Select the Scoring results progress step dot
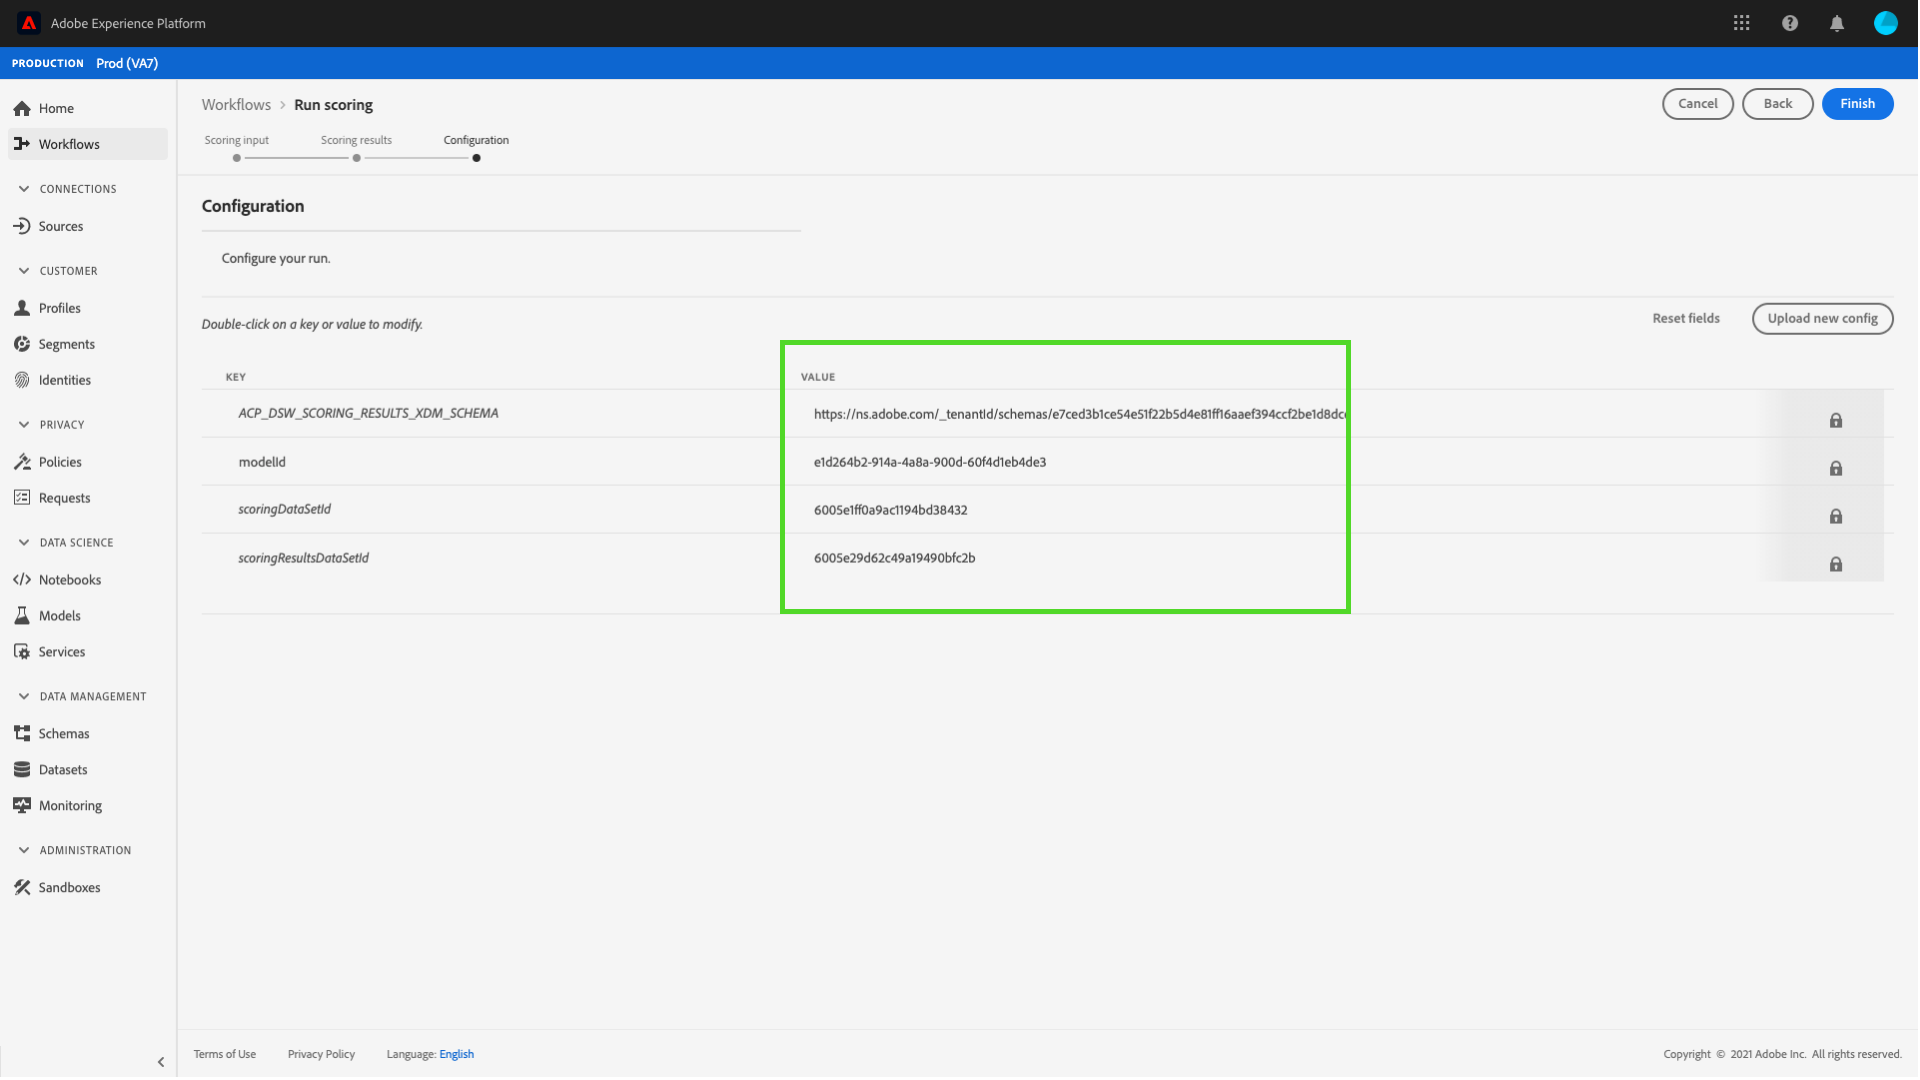 point(356,158)
